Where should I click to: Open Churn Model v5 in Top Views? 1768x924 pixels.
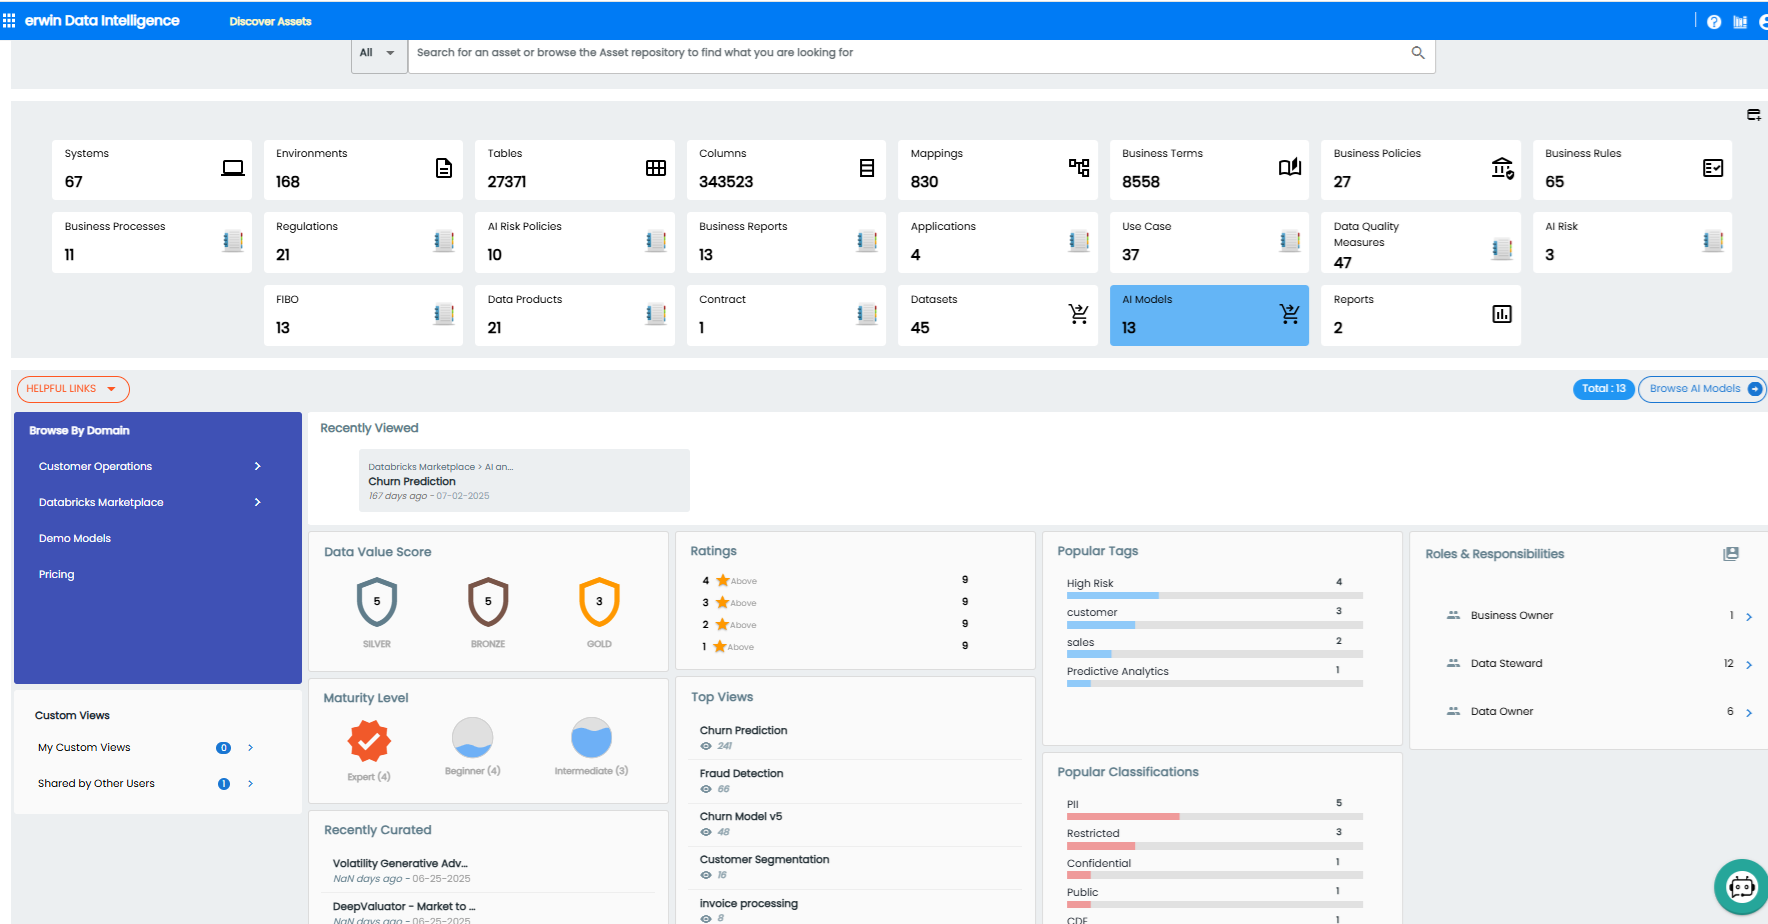click(741, 816)
